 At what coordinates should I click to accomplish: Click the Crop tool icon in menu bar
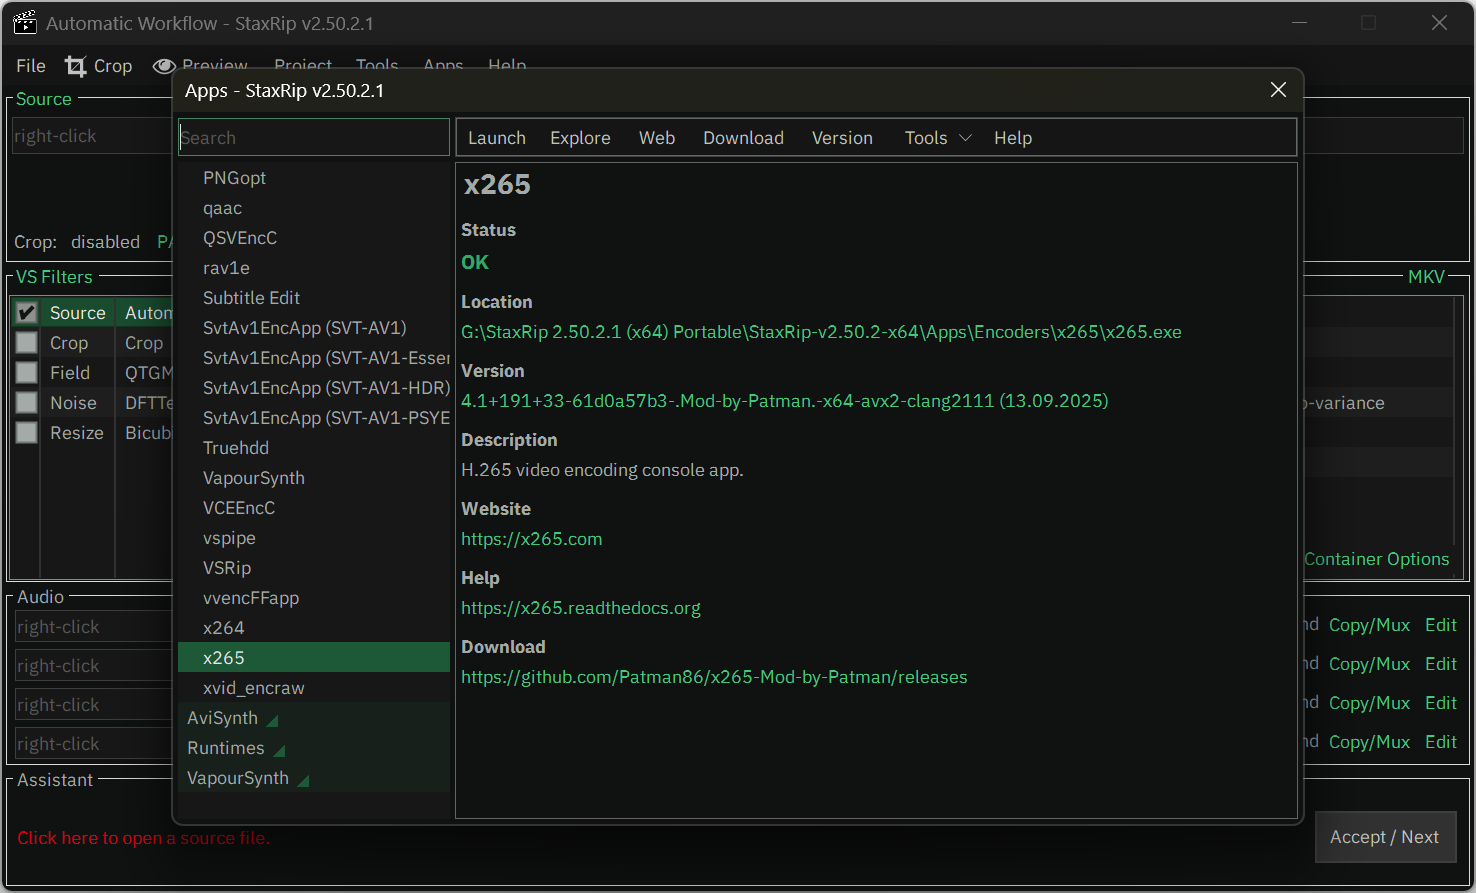click(x=76, y=66)
